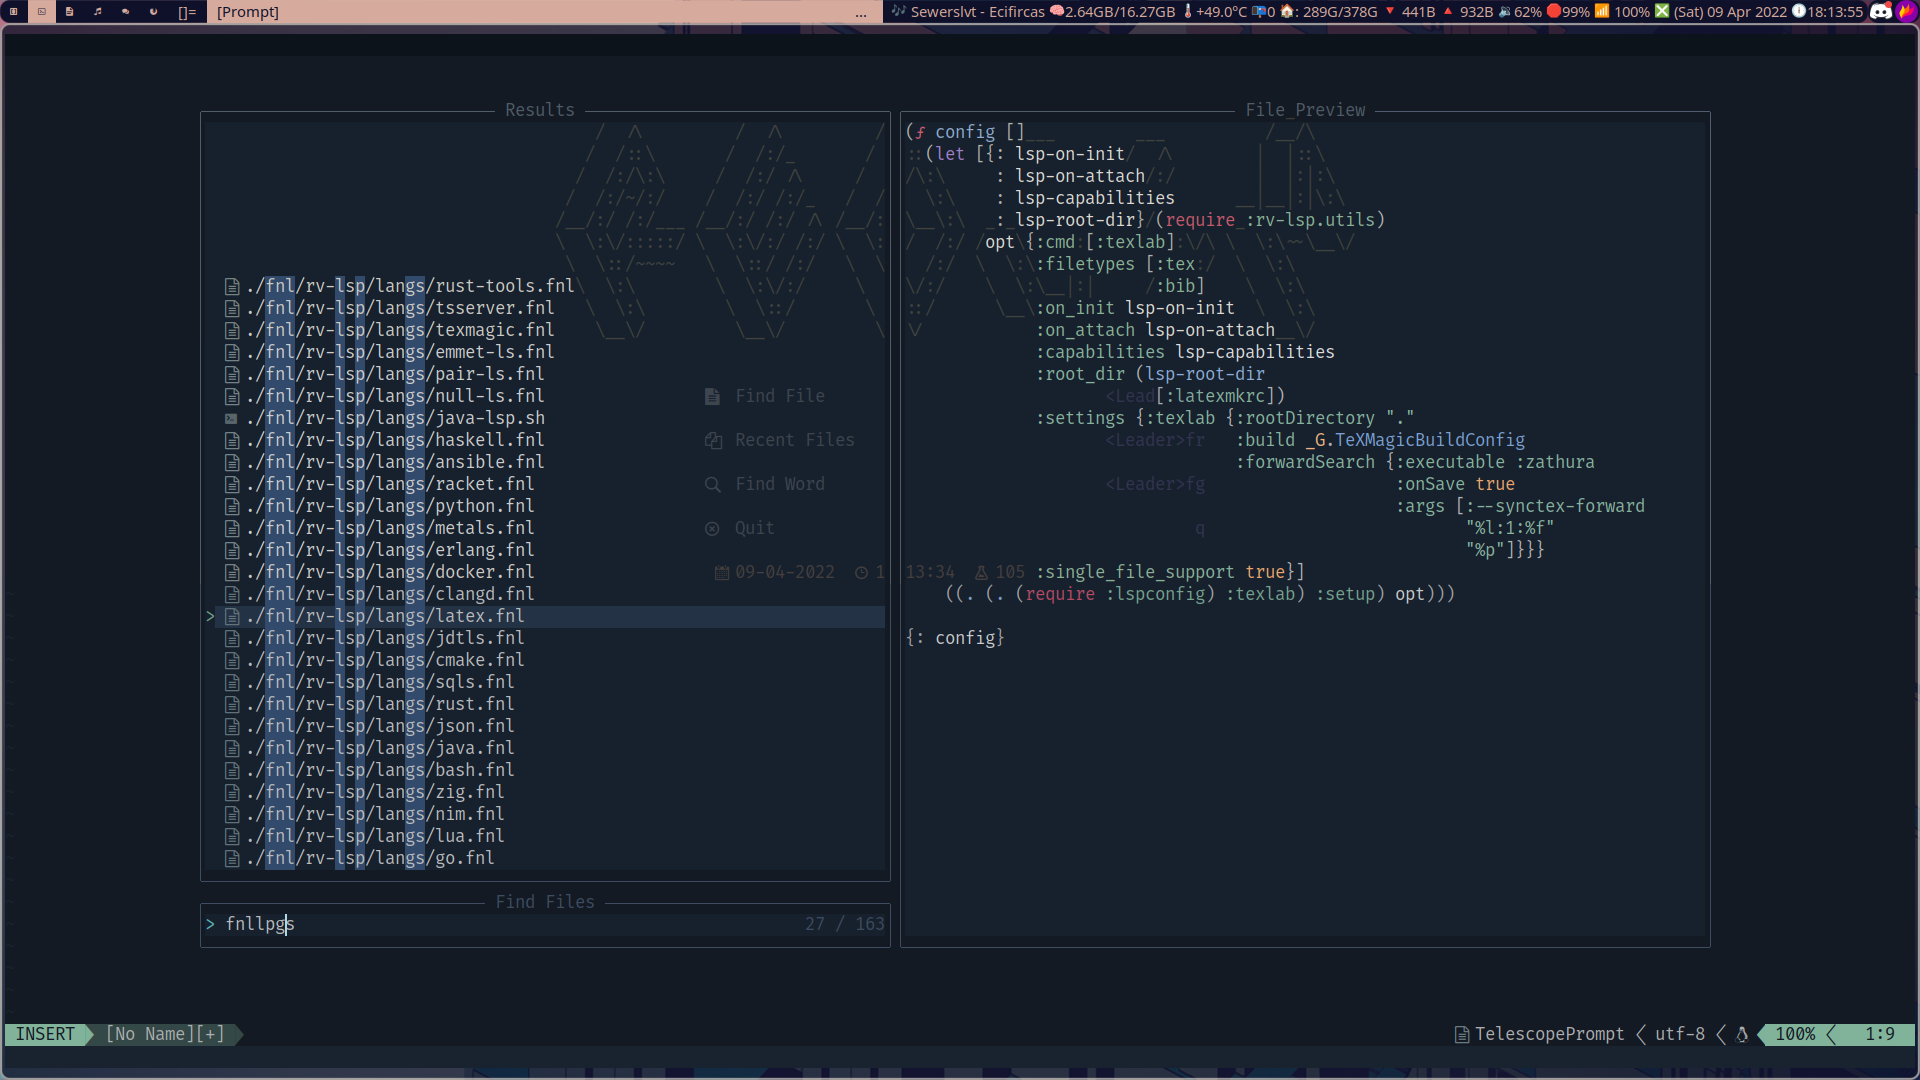Click the Sewerslvt now-playing music widget
The width and height of the screenshot is (1920, 1080).
pyautogui.click(x=975, y=12)
